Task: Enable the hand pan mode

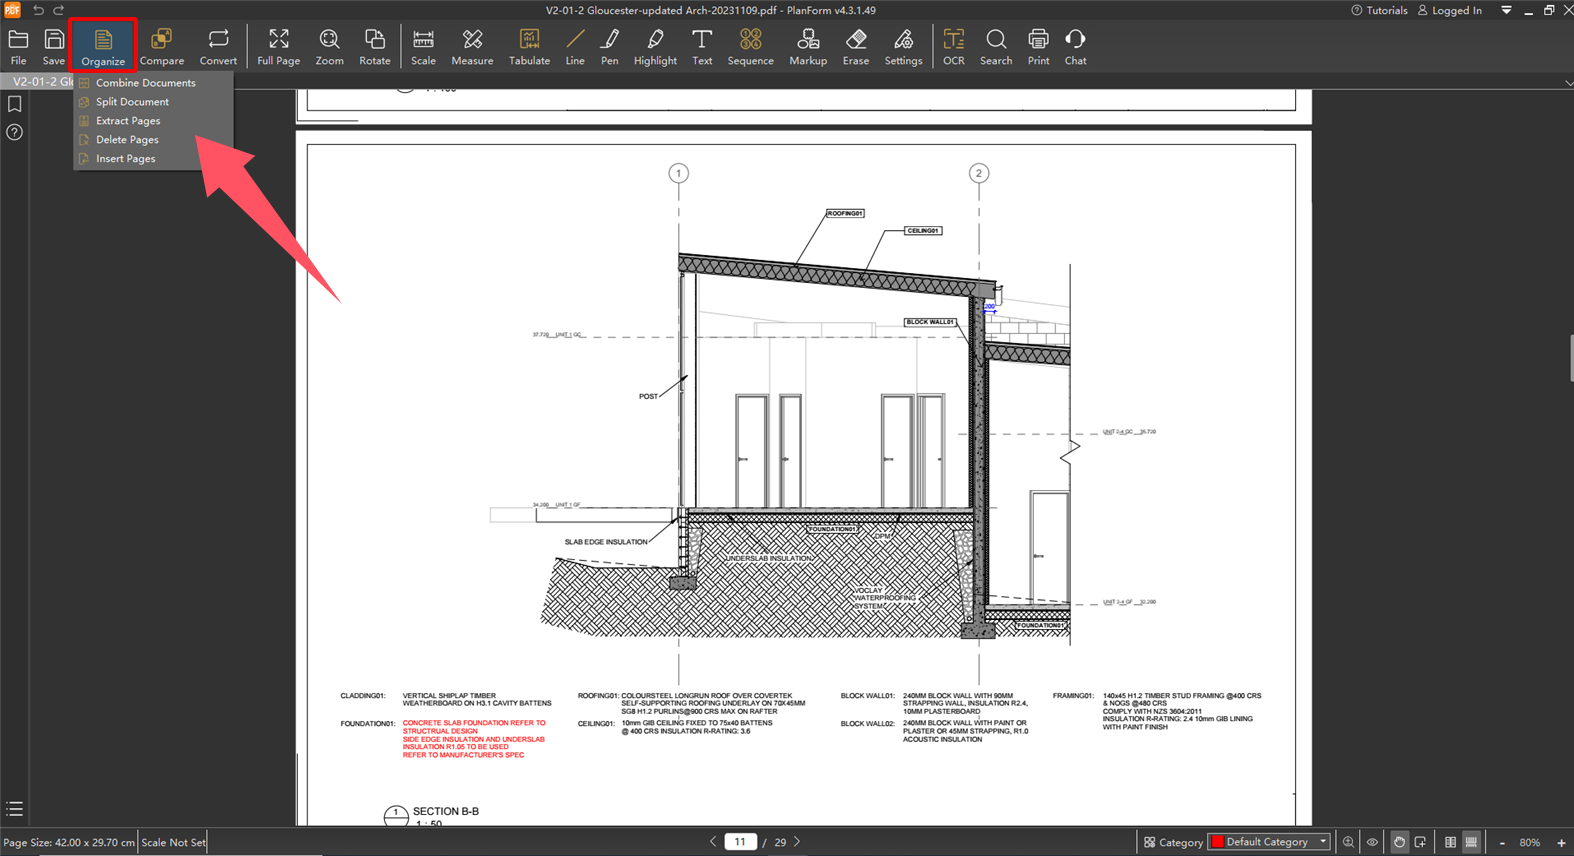Action: (1399, 842)
